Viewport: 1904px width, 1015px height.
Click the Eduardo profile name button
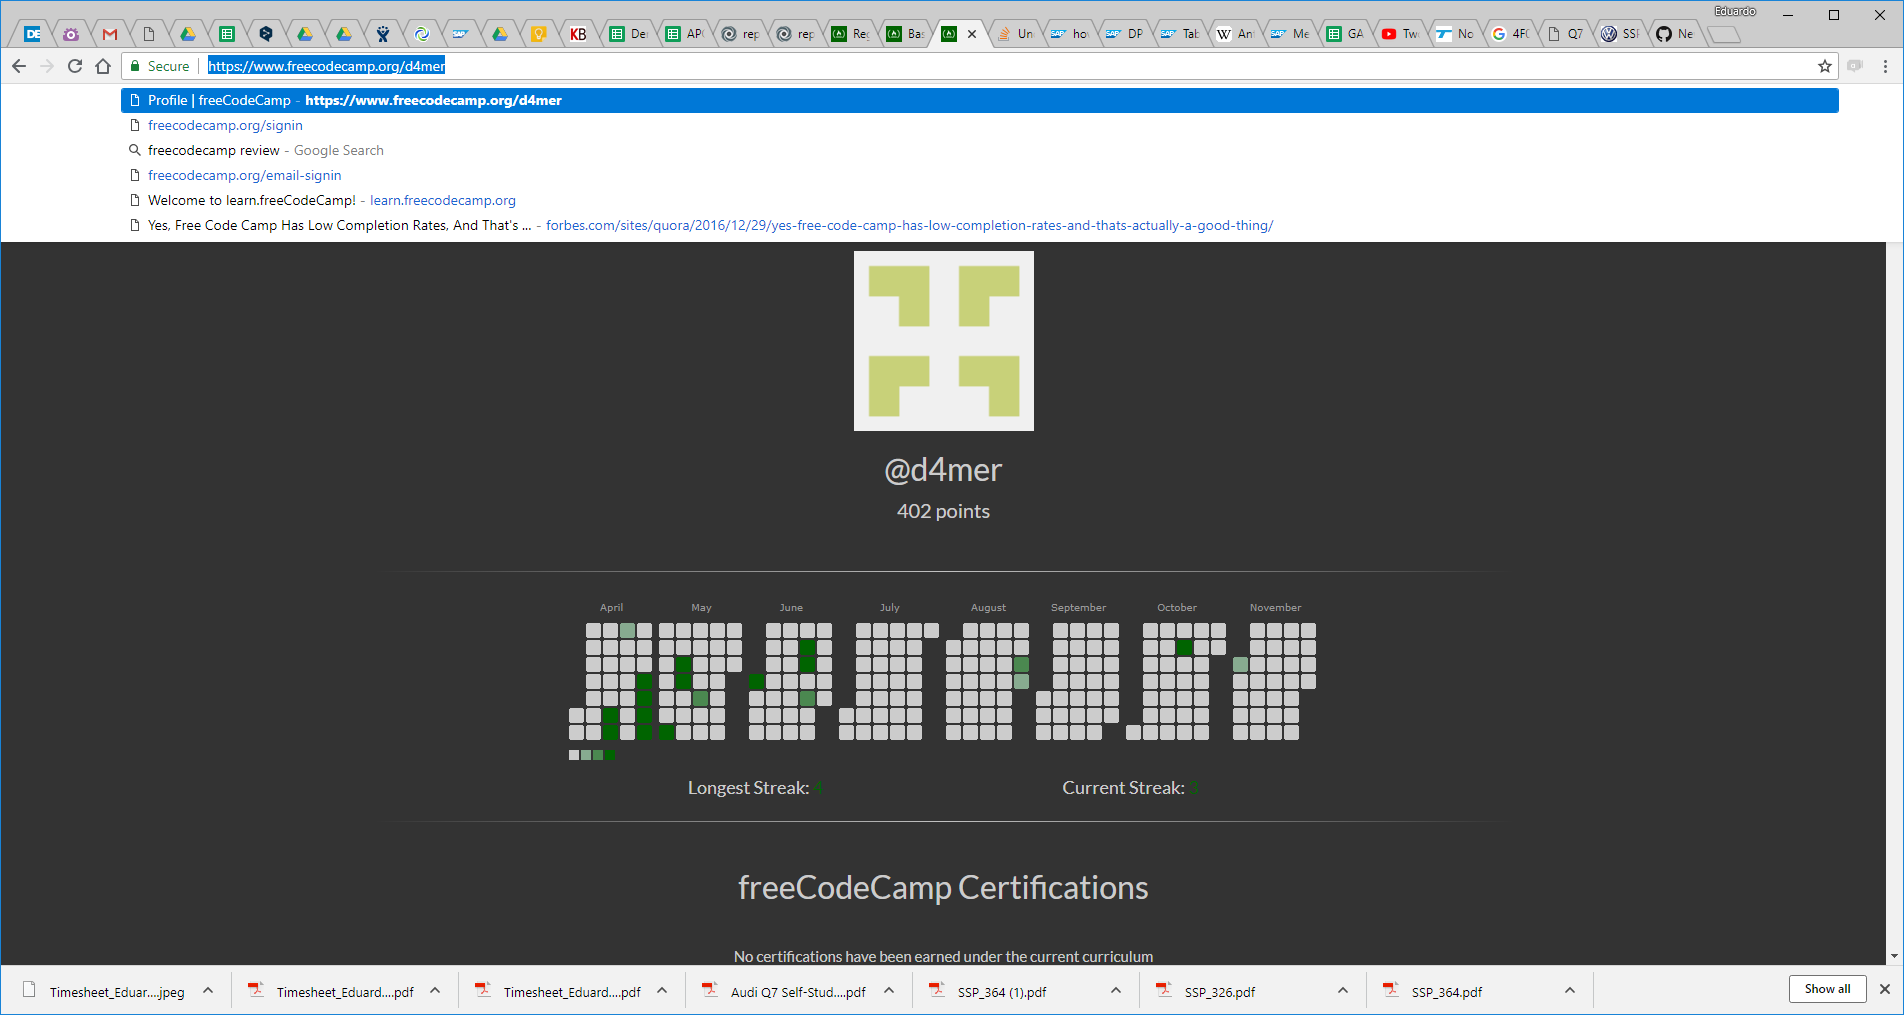click(x=1735, y=11)
